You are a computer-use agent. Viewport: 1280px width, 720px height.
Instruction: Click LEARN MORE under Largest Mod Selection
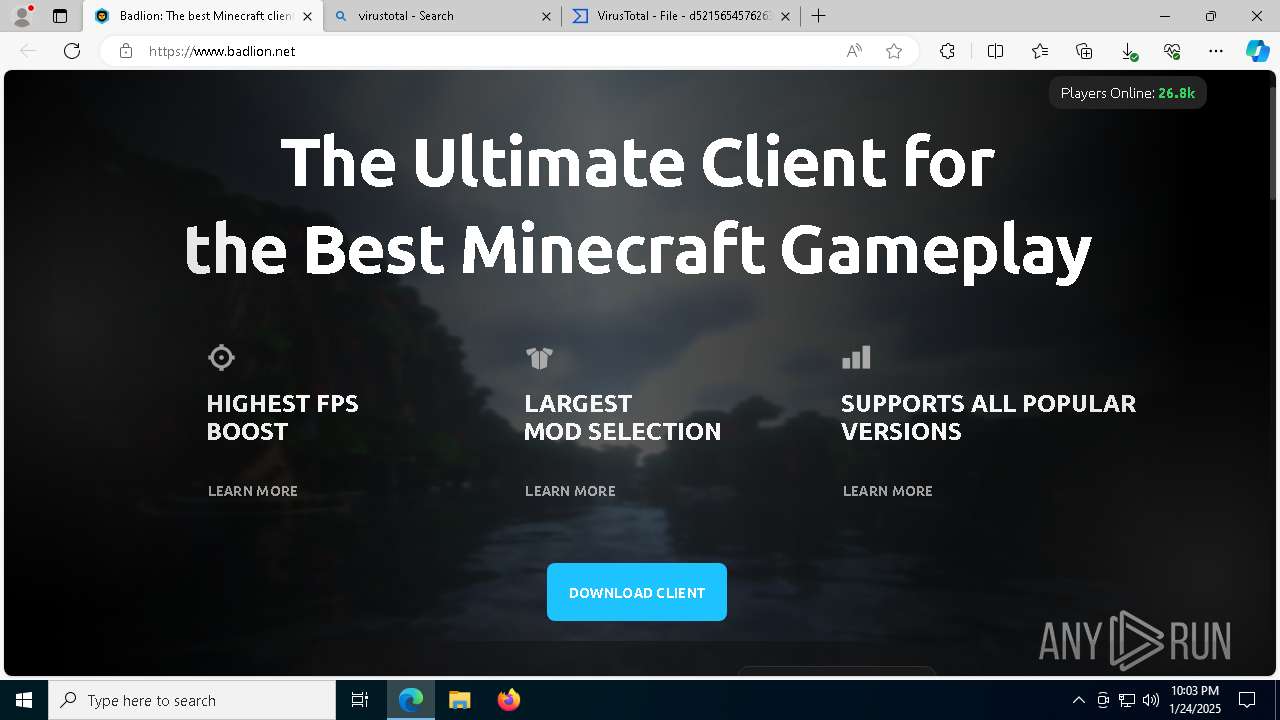click(570, 491)
